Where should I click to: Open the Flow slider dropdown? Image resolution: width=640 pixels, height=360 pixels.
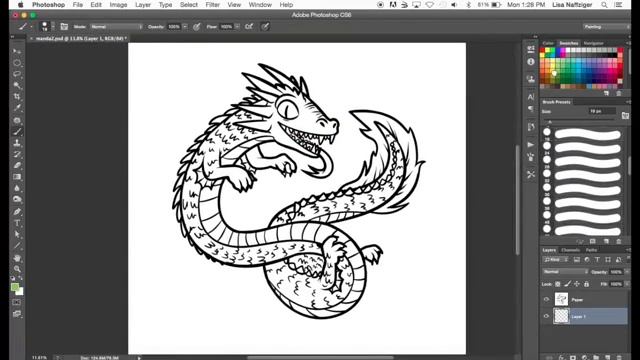[237, 27]
